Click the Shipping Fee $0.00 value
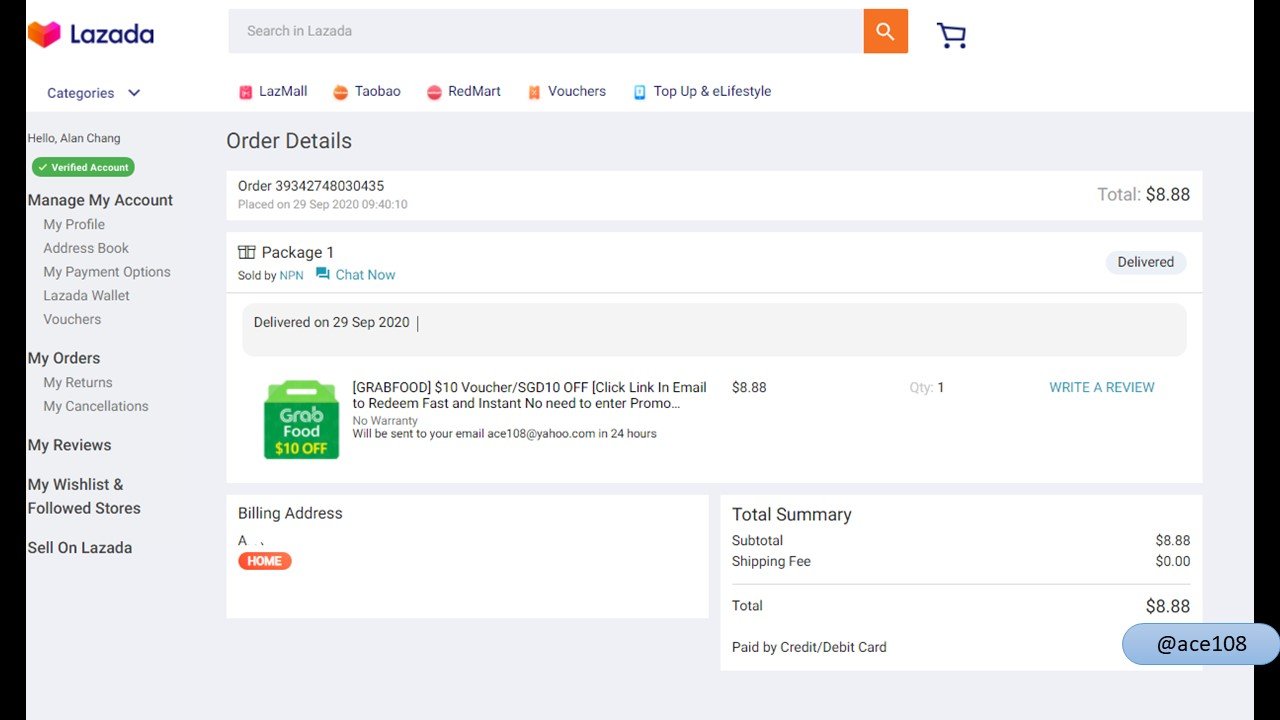The height and width of the screenshot is (720, 1280). [1173, 561]
